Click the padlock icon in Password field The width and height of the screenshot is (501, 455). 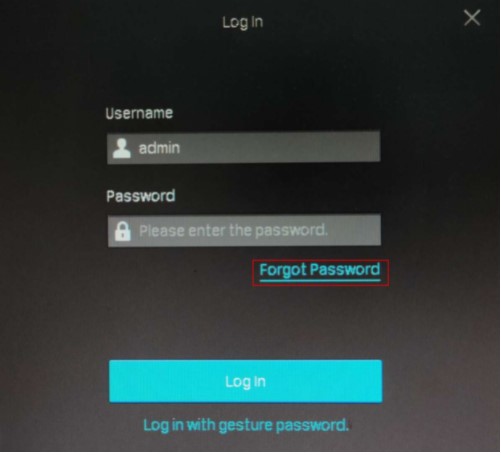point(122,231)
